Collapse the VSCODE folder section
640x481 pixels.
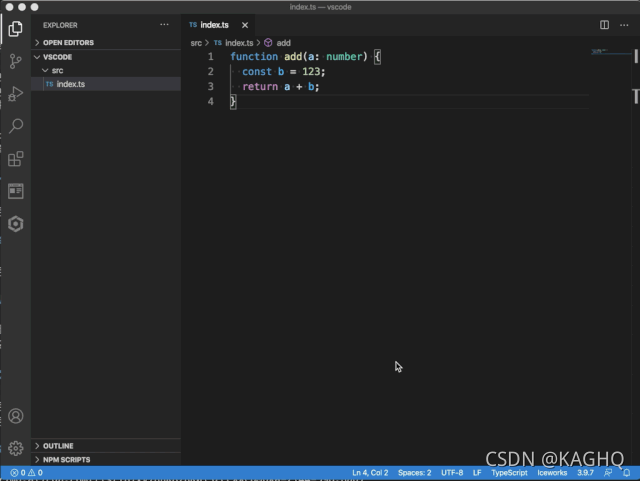click(x=106, y=57)
